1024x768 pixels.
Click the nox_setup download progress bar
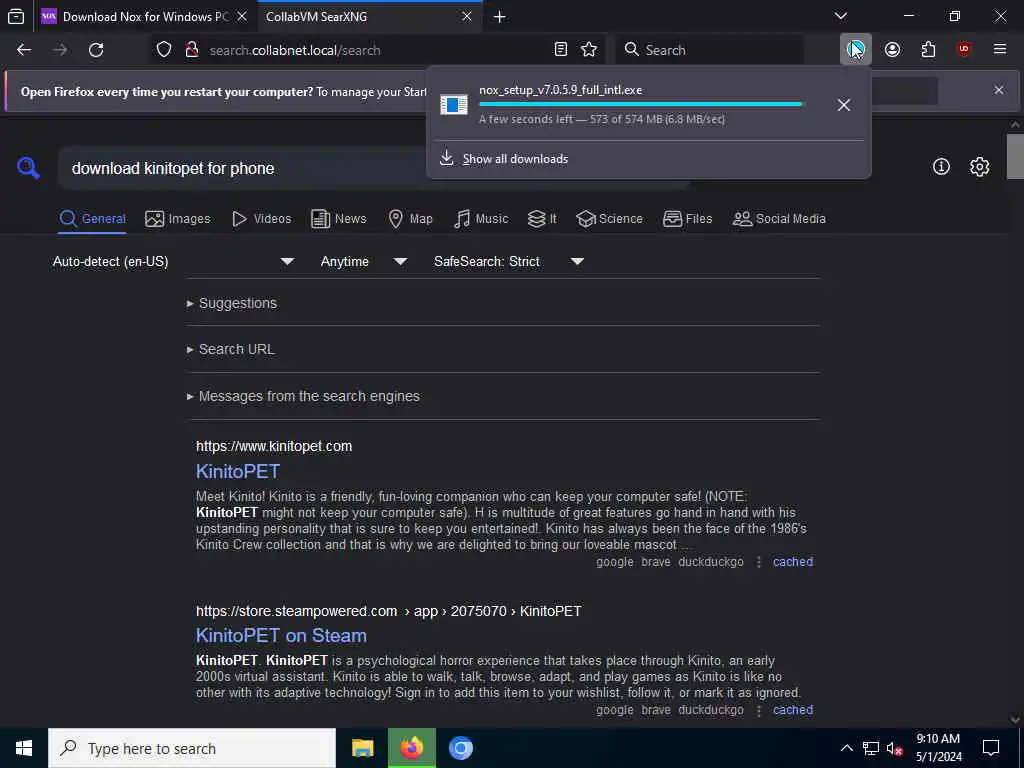(x=641, y=104)
